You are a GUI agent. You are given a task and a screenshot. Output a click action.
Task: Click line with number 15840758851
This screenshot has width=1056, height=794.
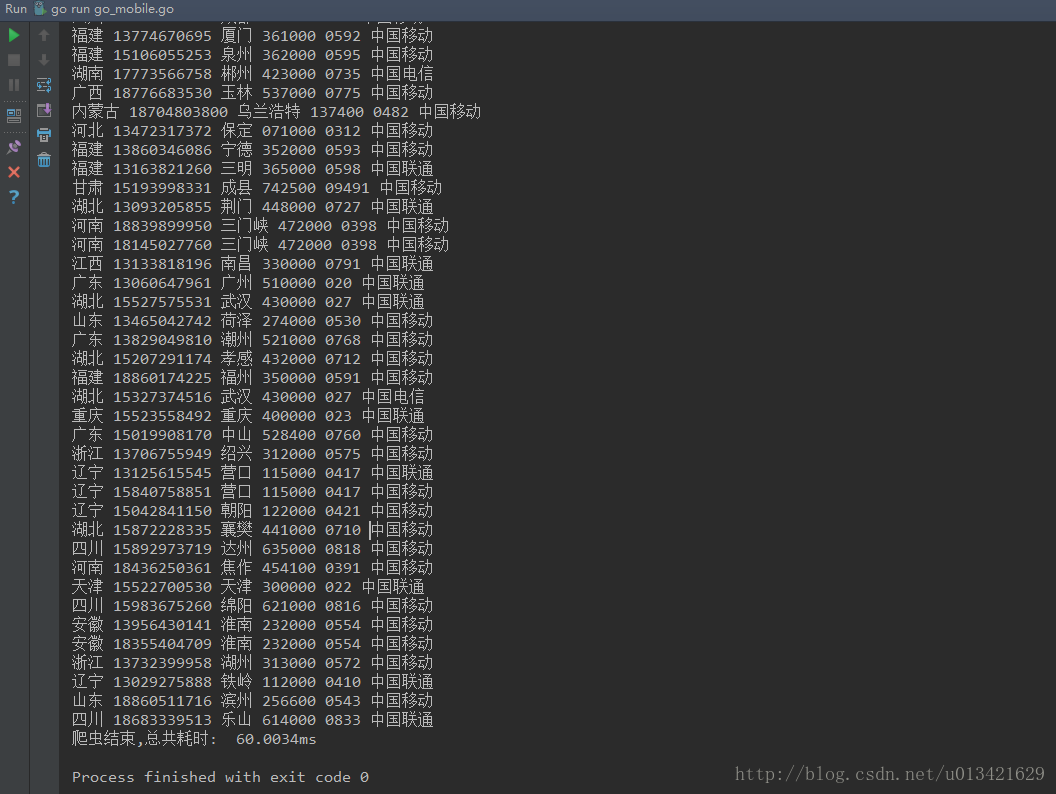coord(252,492)
